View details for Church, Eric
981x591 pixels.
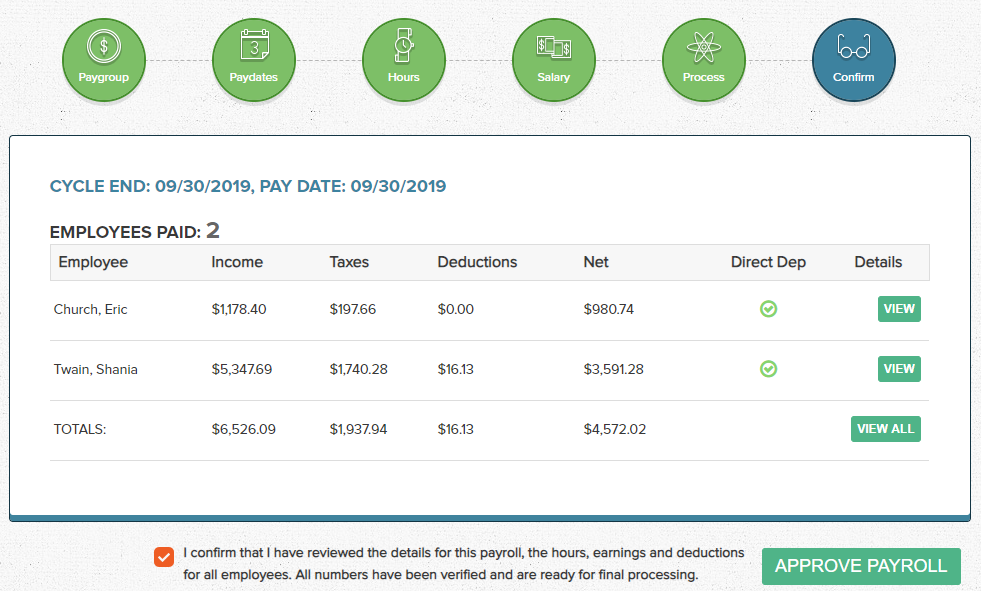(899, 309)
